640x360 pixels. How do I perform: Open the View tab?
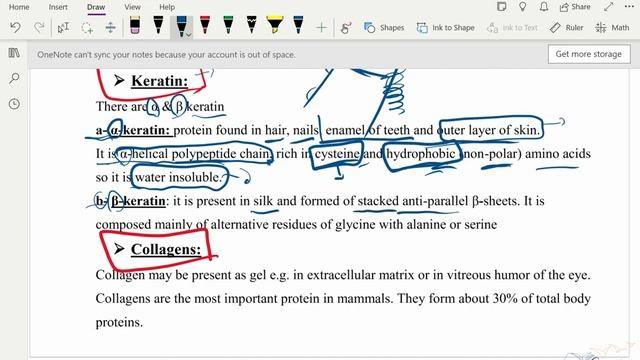coord(132,7)
